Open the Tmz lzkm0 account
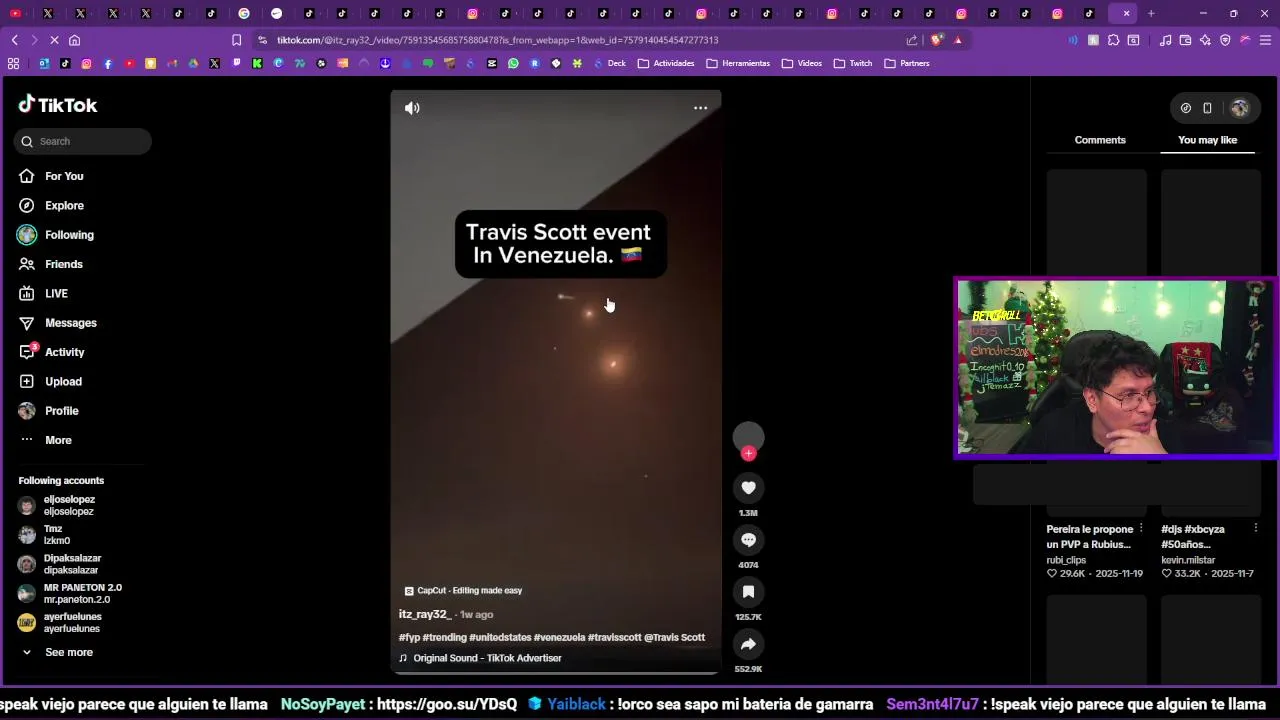The height and width of the screenshot is (720, 1280). click(x=50, y=534)
